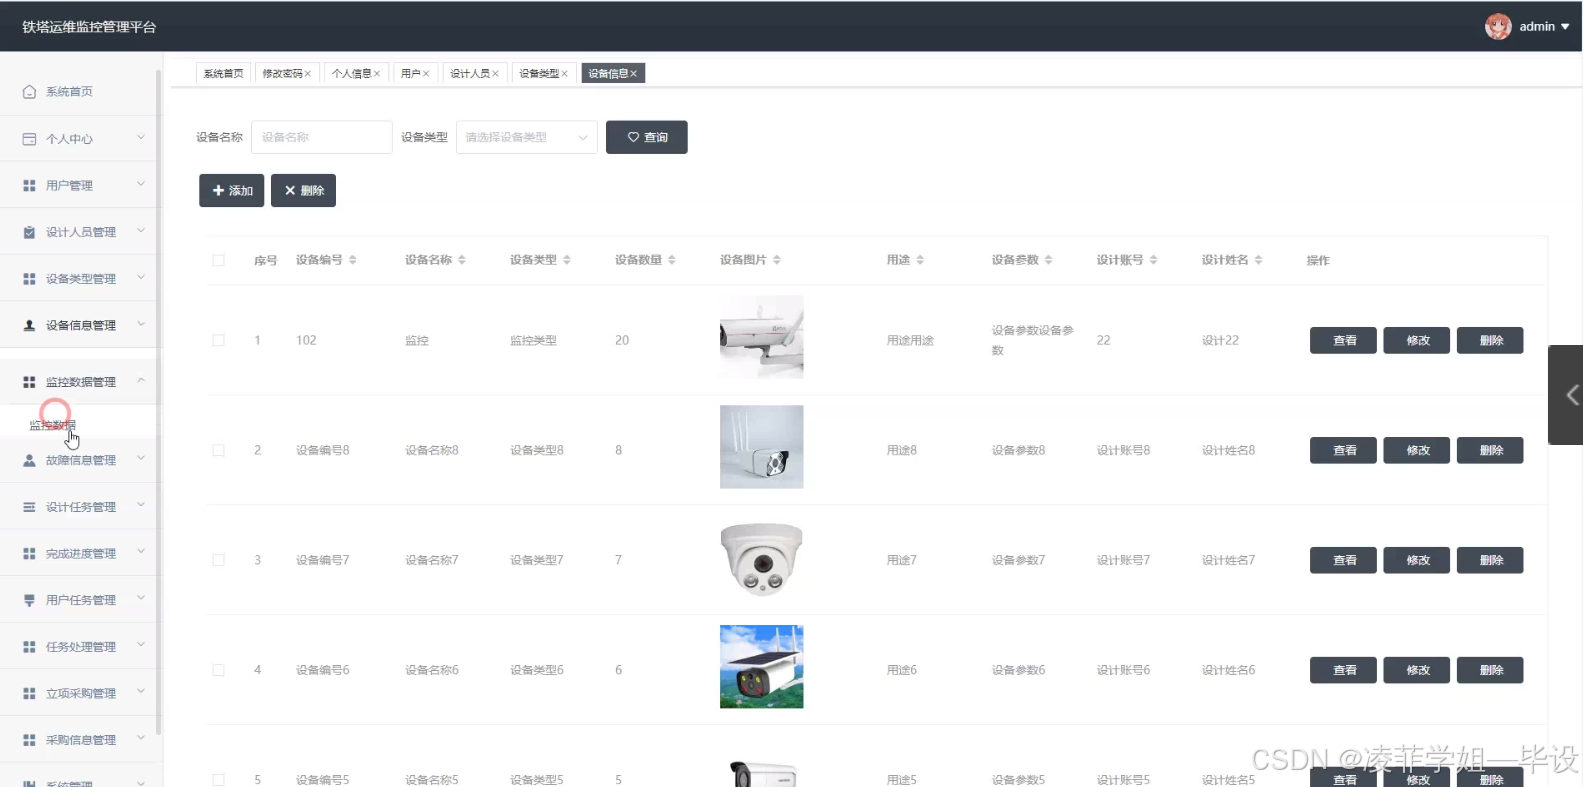Viewport: 1583px width, 787px height.
Task: Click the 监控数据管理 grid icon
Action: pyautogui.click(x=29, y=382)
